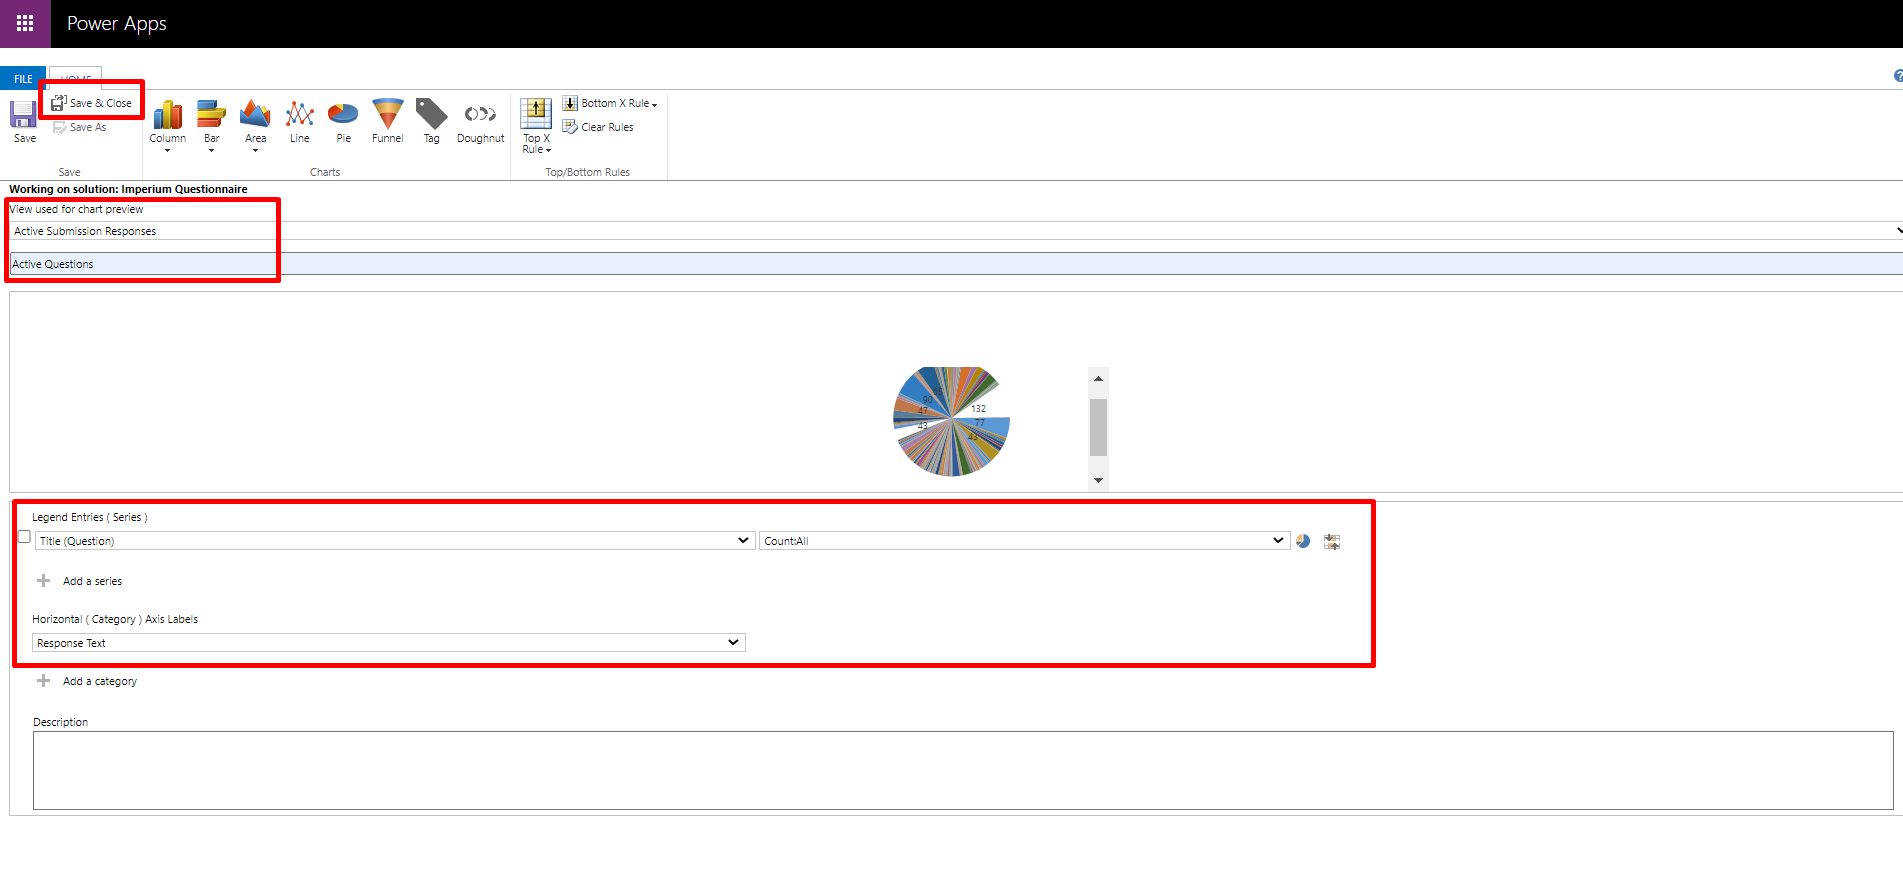
Task: Select the Pie chart type
Action: coord(343,122)
